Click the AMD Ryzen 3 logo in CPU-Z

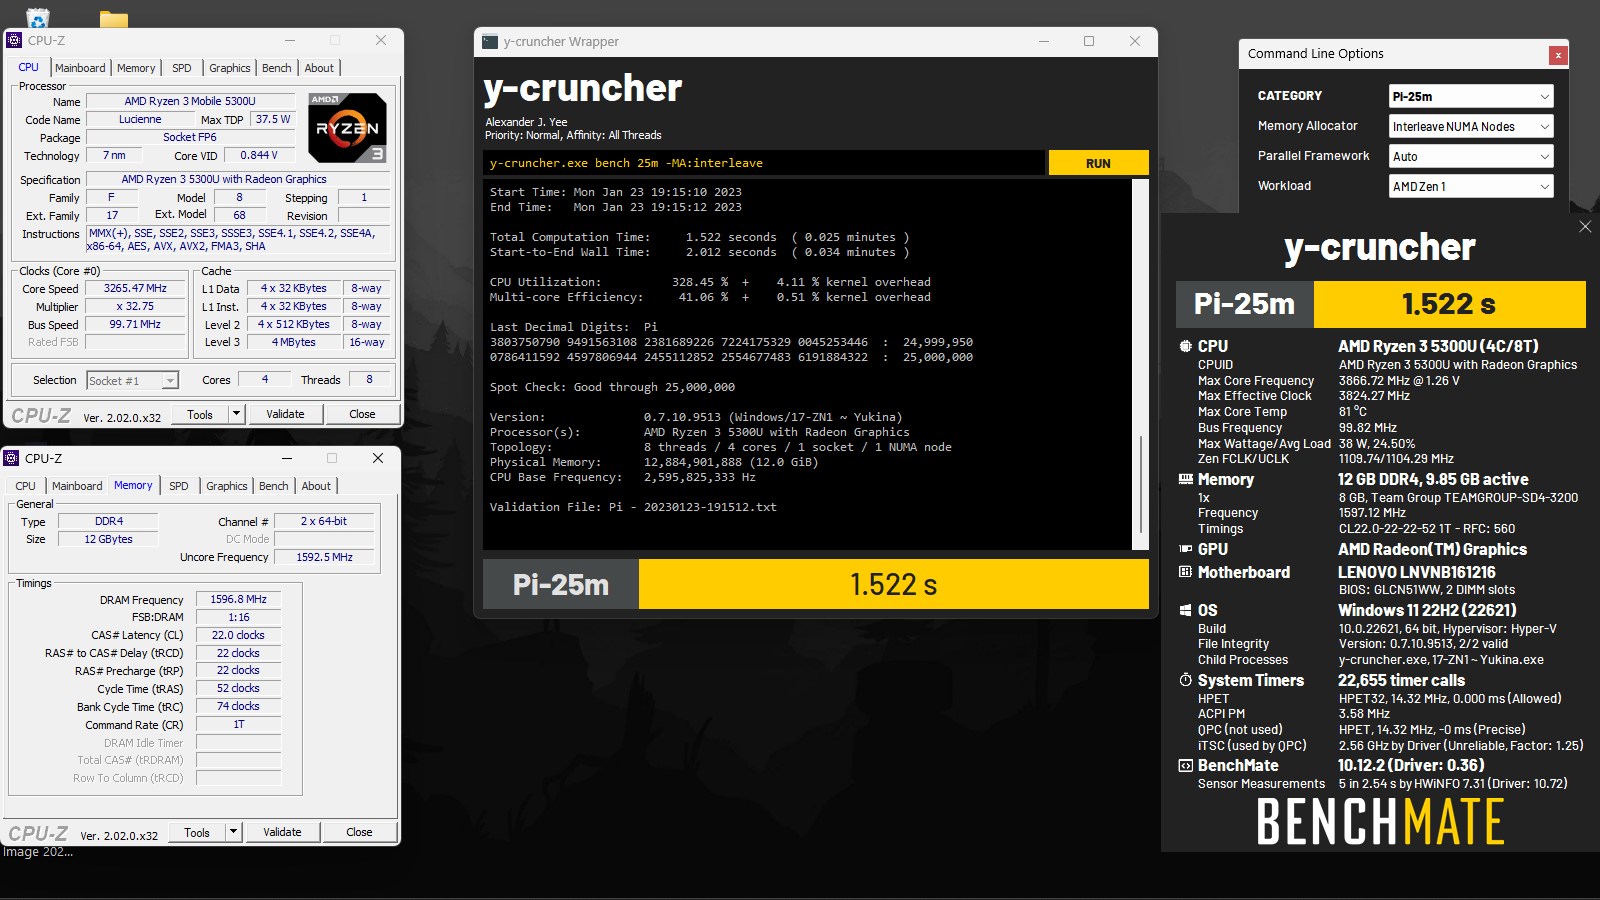(347, 128)
